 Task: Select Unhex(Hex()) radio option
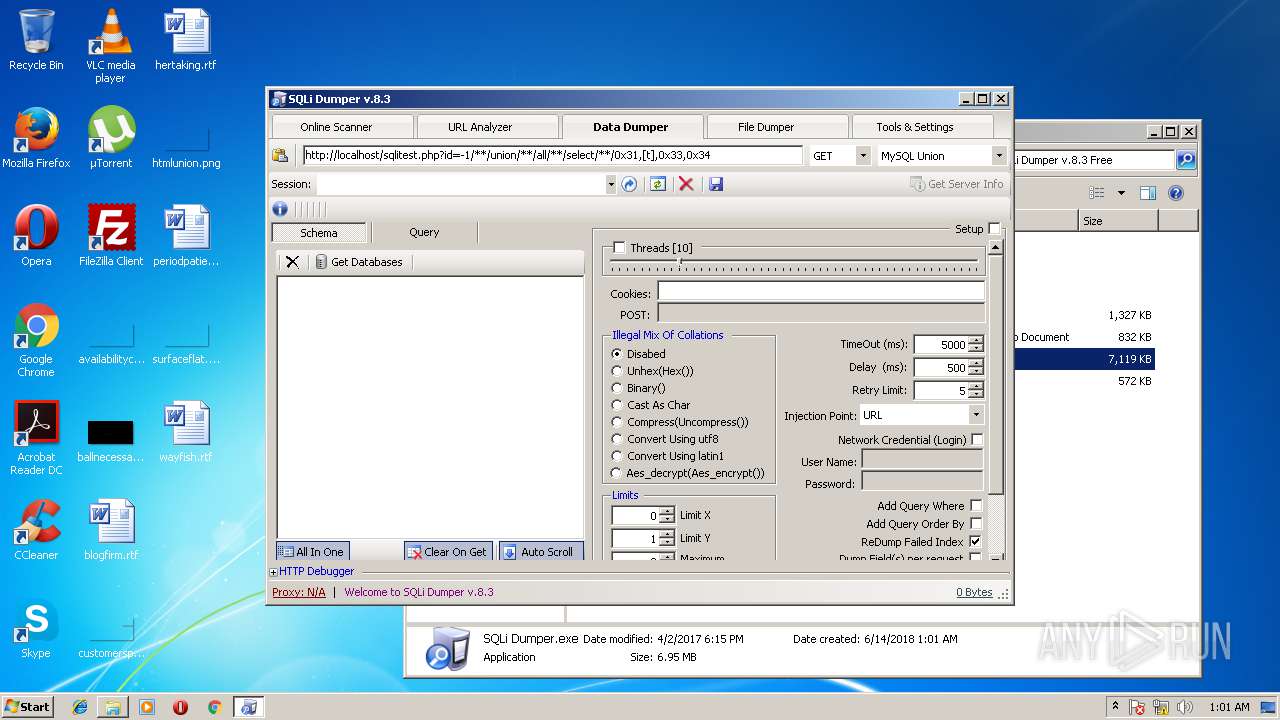click(x=617, y=371)
